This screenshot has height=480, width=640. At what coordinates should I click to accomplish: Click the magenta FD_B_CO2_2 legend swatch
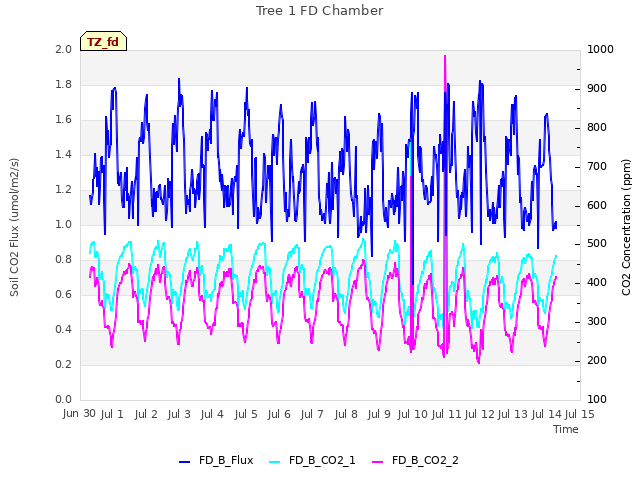click(x=378, y=462)
